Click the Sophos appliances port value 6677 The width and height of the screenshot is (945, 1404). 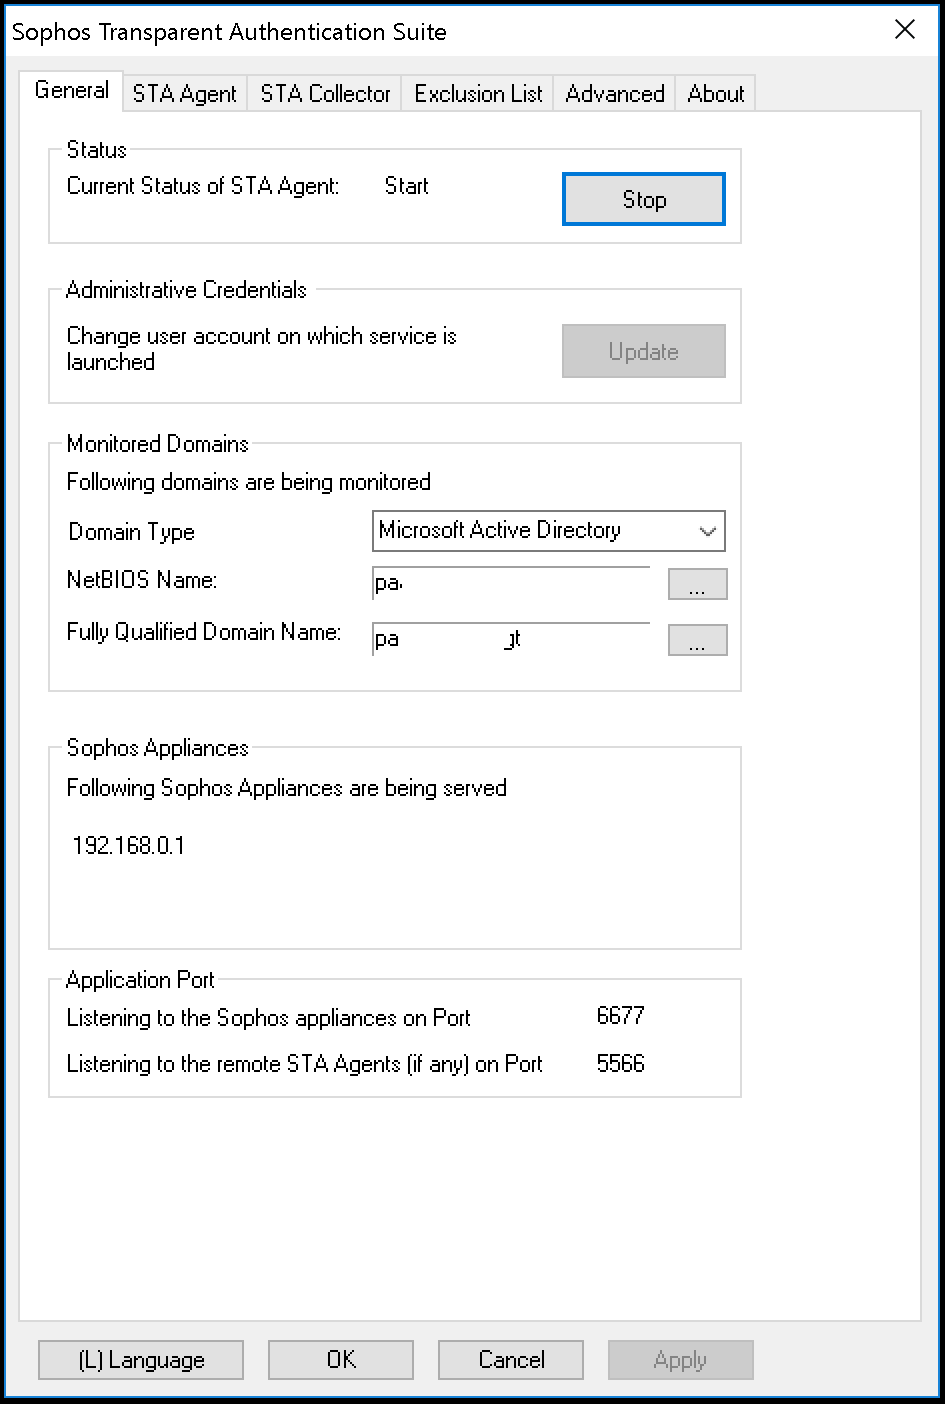point(620,1016)
